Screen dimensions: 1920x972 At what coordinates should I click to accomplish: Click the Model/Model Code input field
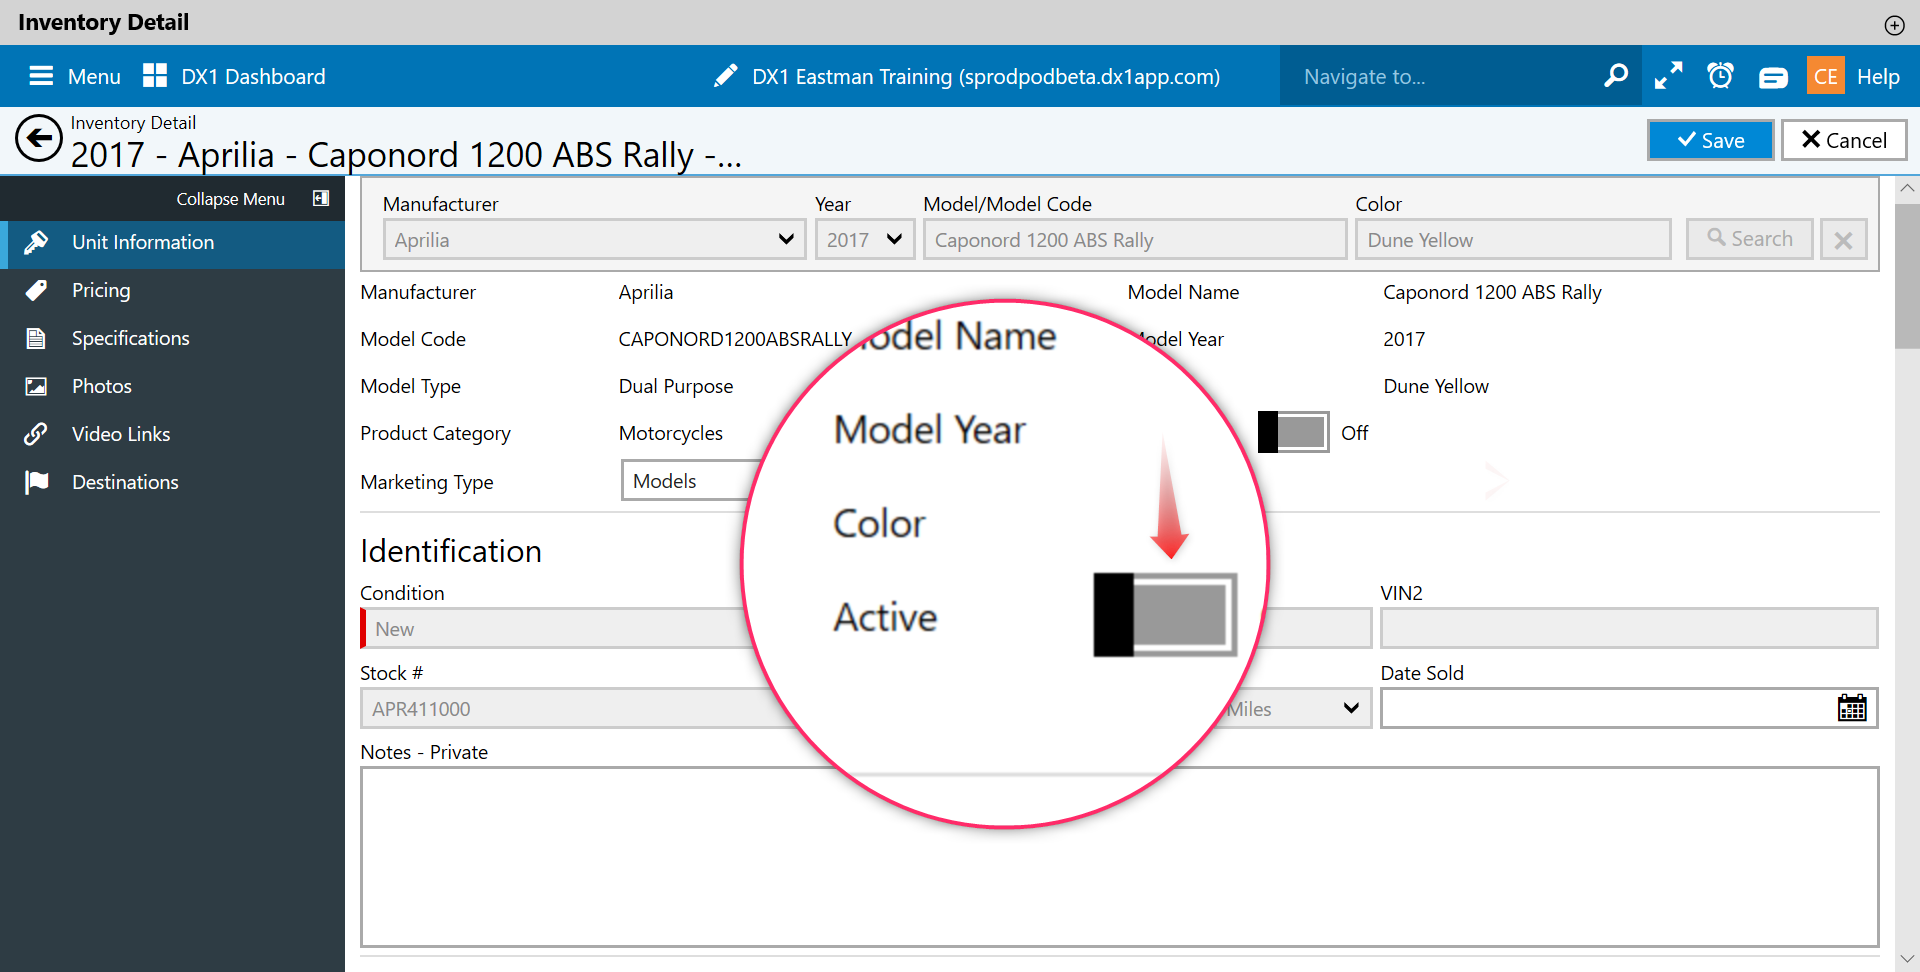click(1135, 240)
